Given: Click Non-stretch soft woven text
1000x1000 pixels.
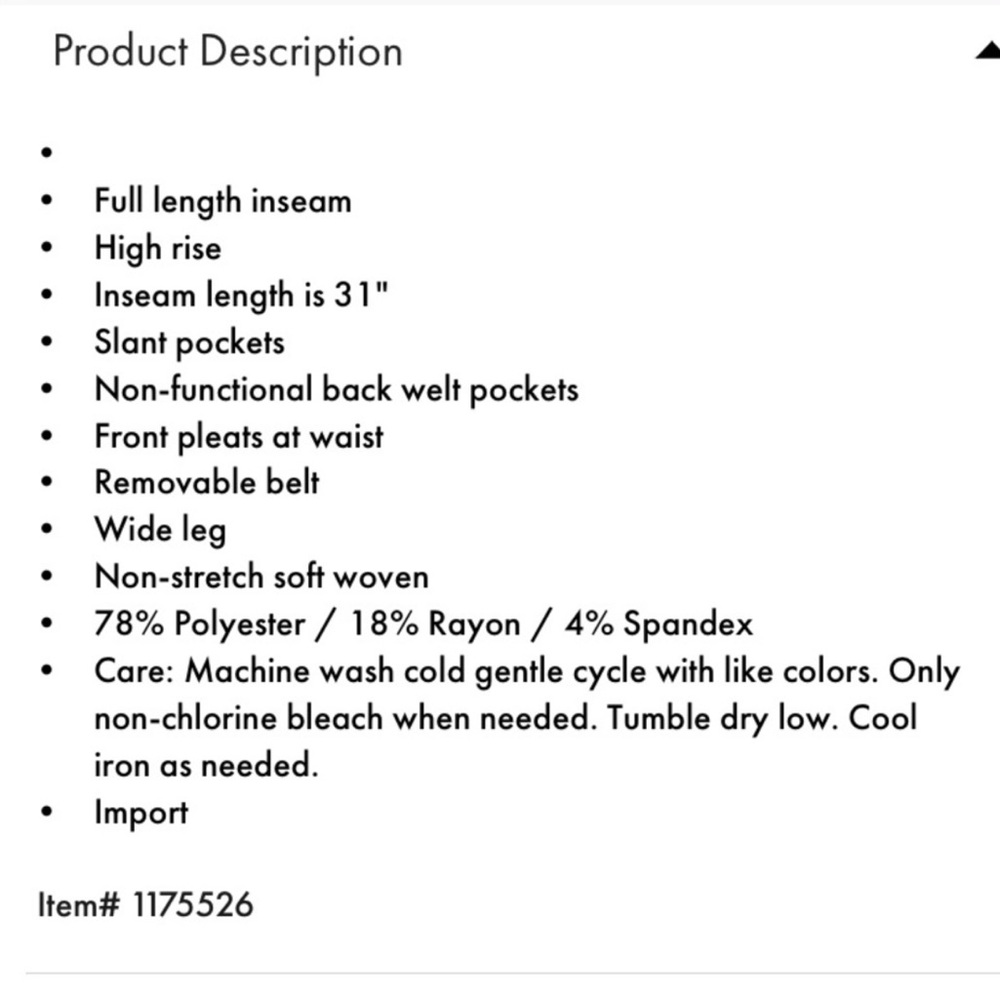Looking at the screenshot, I should pos(261,577).
